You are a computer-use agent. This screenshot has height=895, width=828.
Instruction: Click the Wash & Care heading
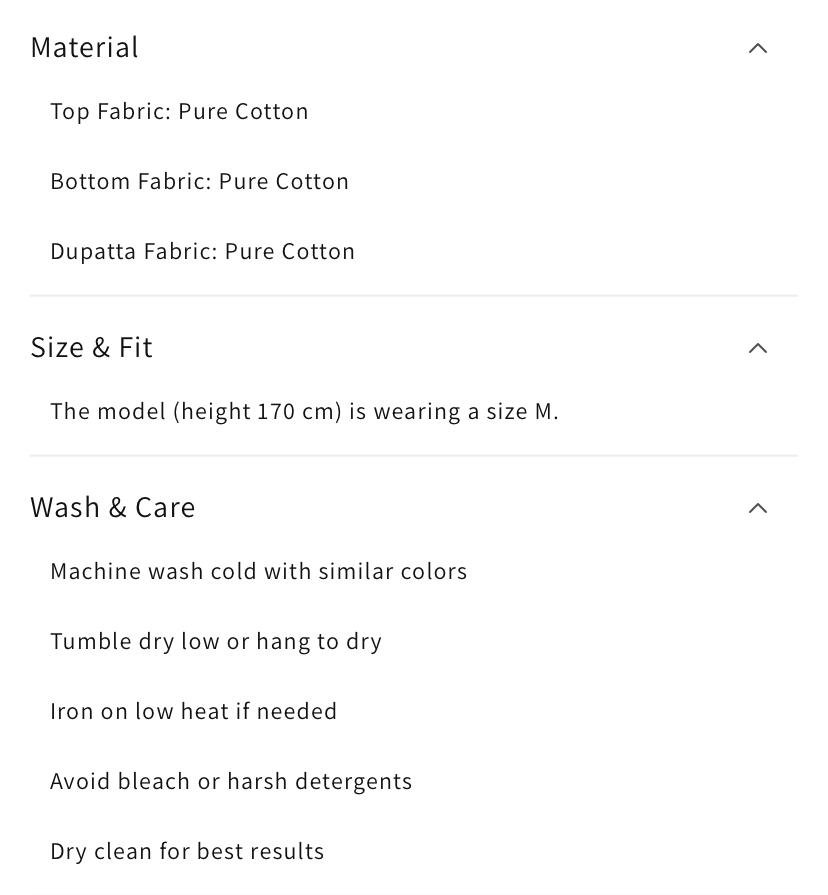tap(113, 507)
